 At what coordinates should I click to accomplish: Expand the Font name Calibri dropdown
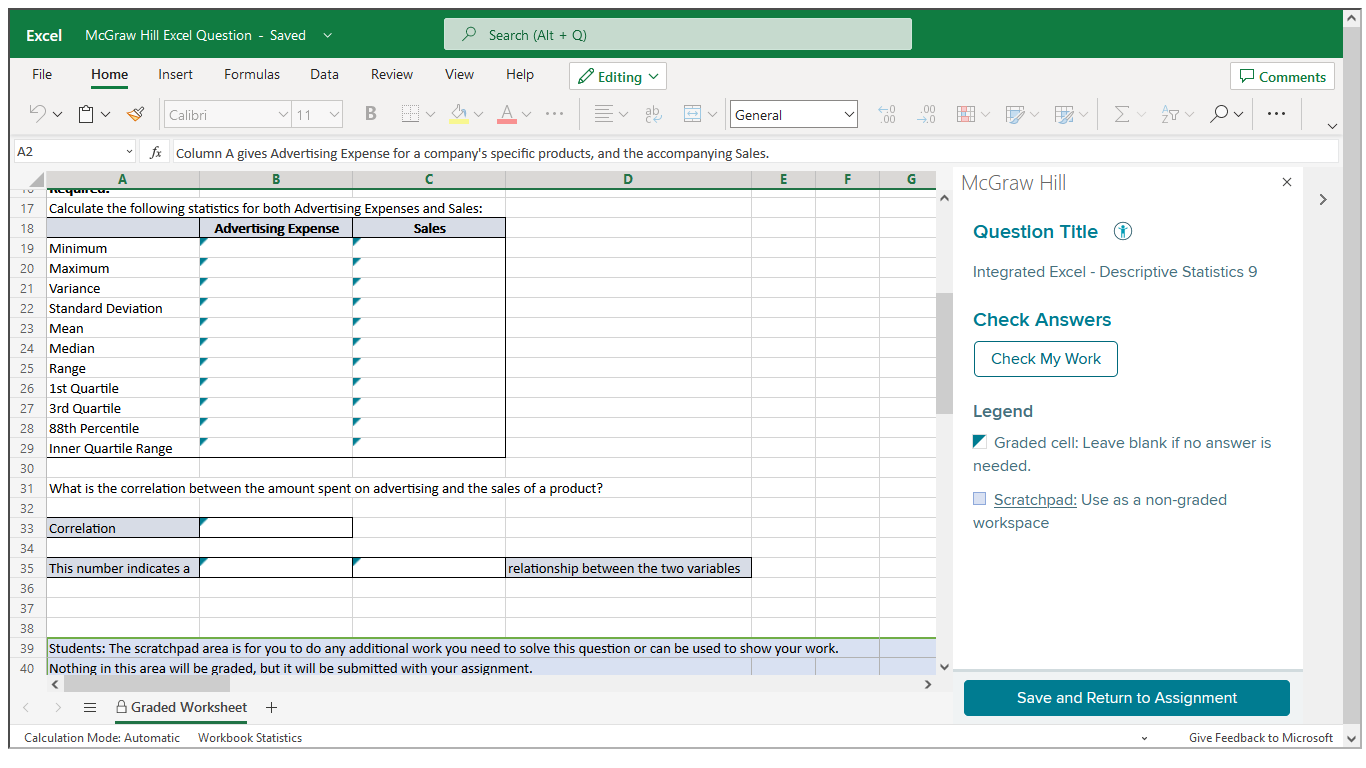pos(285,113)
